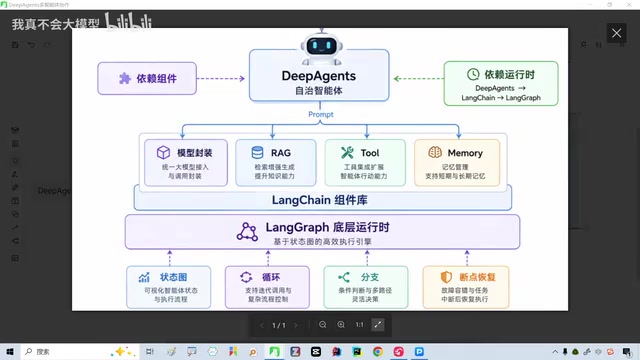Viewport: 640px width, 360px height.
Task: Click the RAG card
Action: point(276,163)
